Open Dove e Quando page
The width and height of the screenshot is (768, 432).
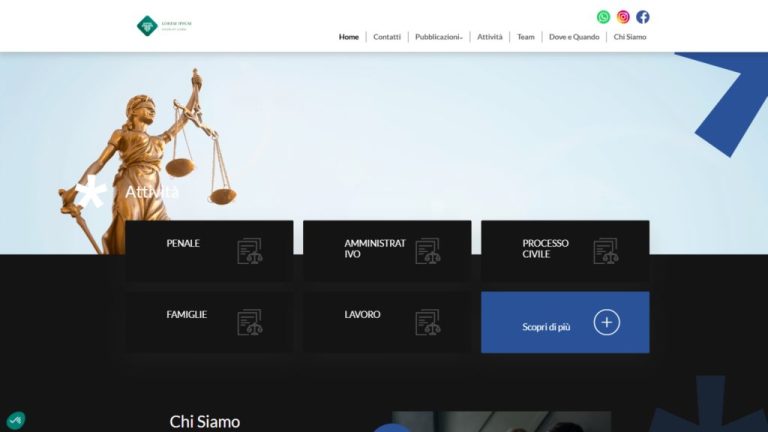coord(574,37)
